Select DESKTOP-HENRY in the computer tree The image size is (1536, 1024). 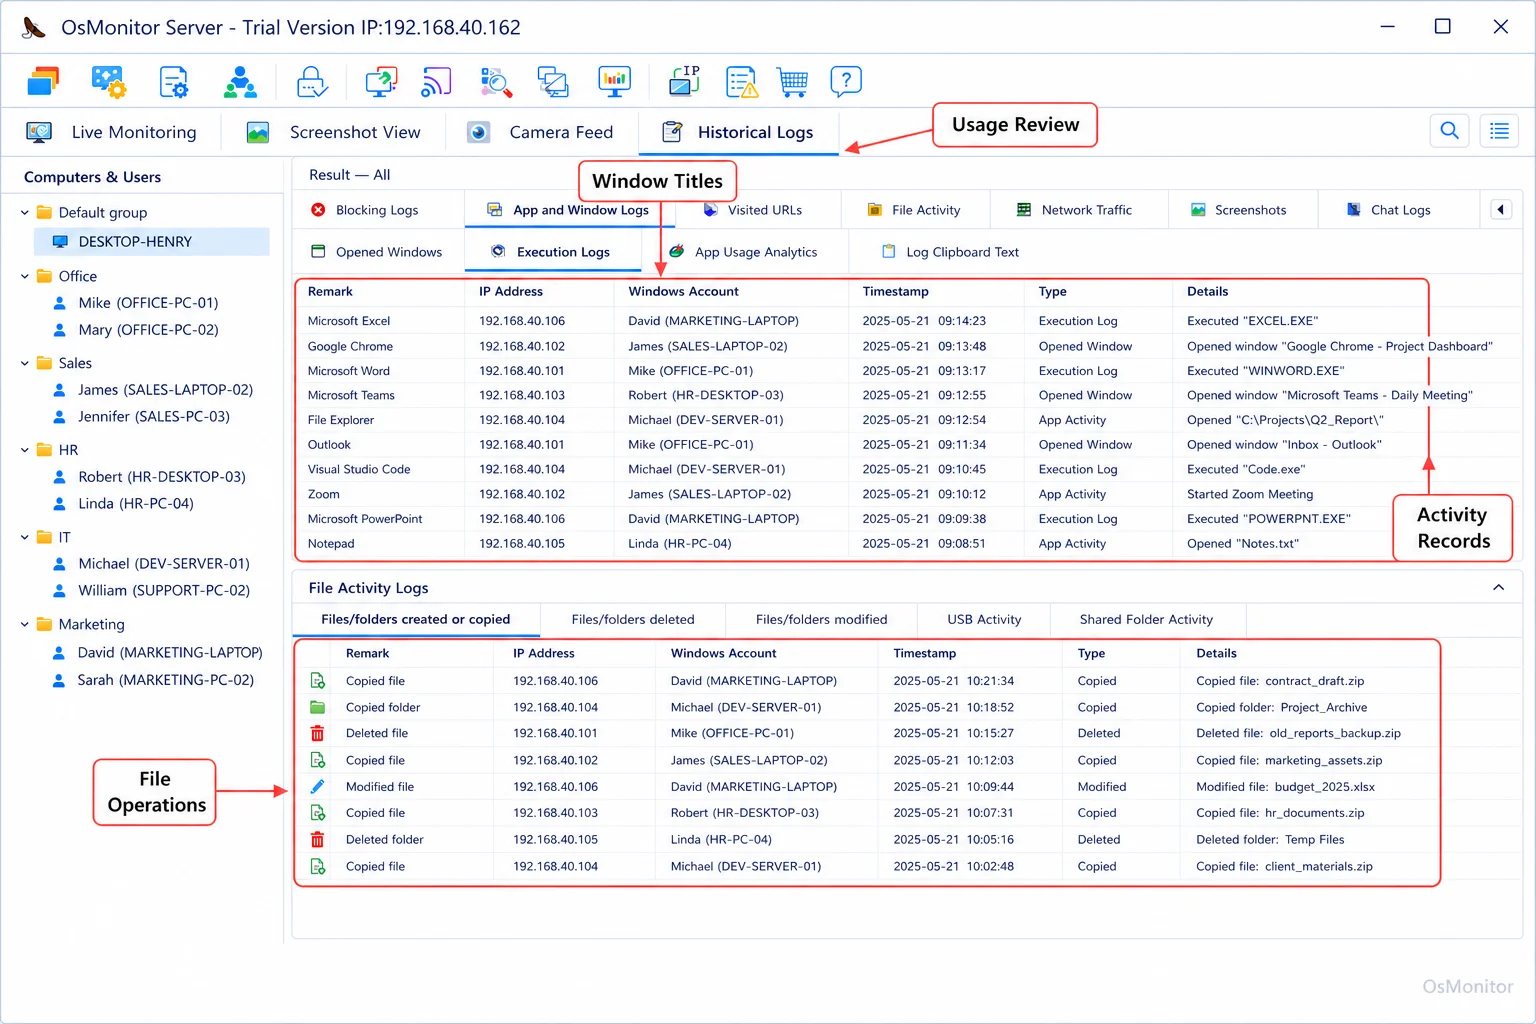[152, 242]
